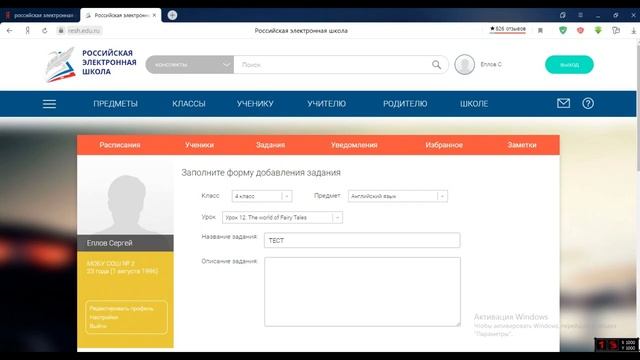Switch to the Заметки tab
640x360 pixels.
522,145
